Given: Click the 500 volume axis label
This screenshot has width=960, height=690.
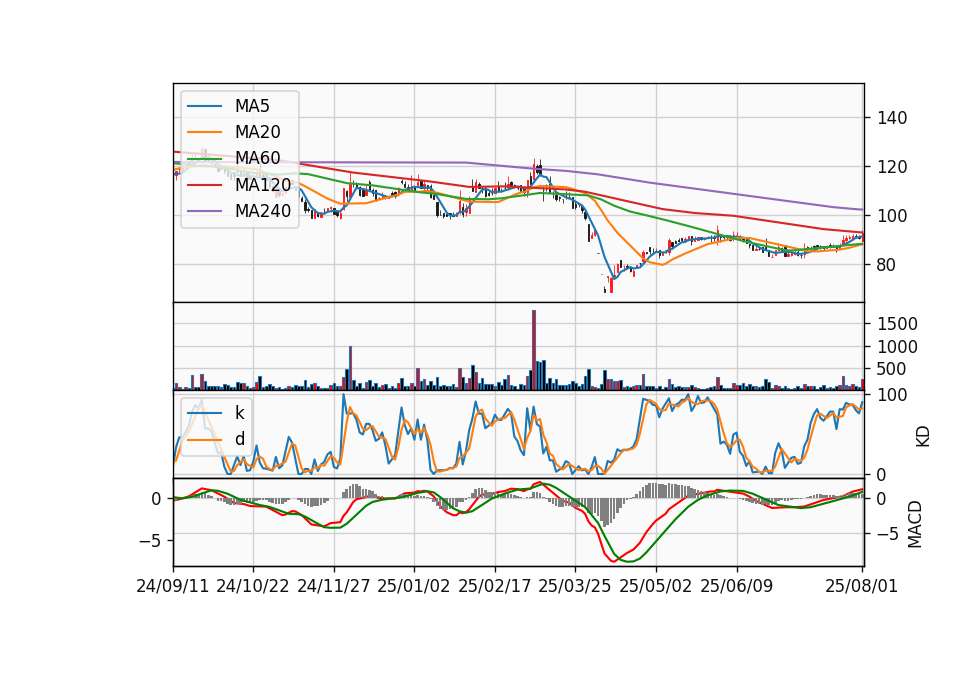Looking at the screenshot, I should click(892, 369).
